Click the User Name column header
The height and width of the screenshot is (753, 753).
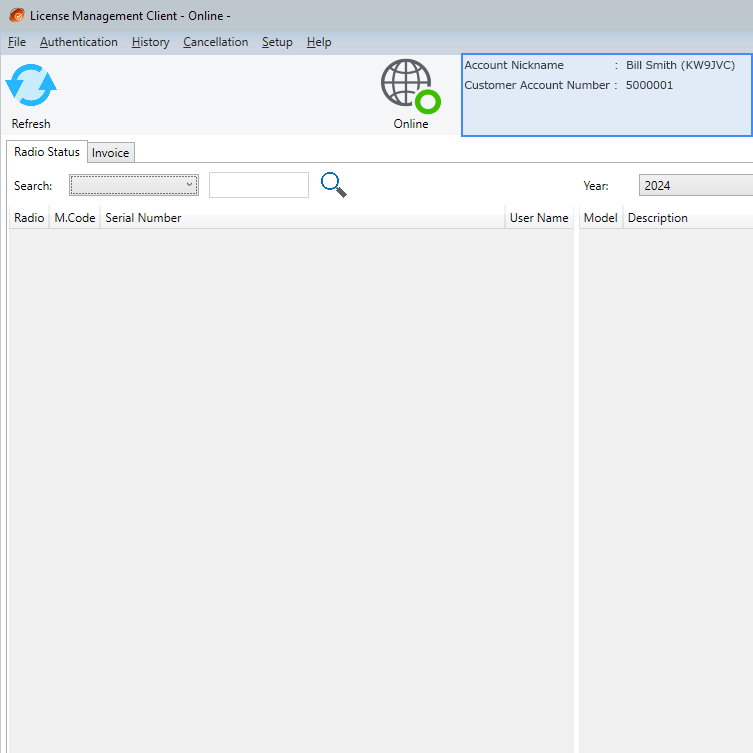tap(539, 218)
